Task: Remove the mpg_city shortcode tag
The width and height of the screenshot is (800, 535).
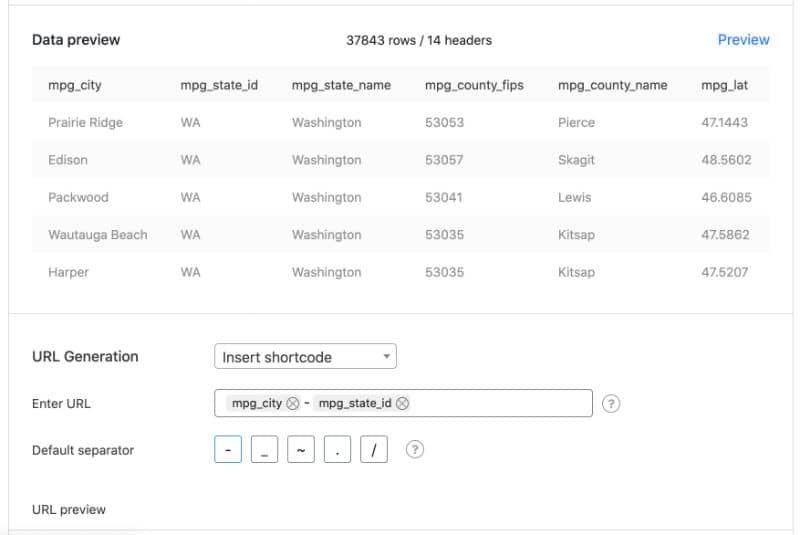Action: pyautogui.click(x=292, y=403)
